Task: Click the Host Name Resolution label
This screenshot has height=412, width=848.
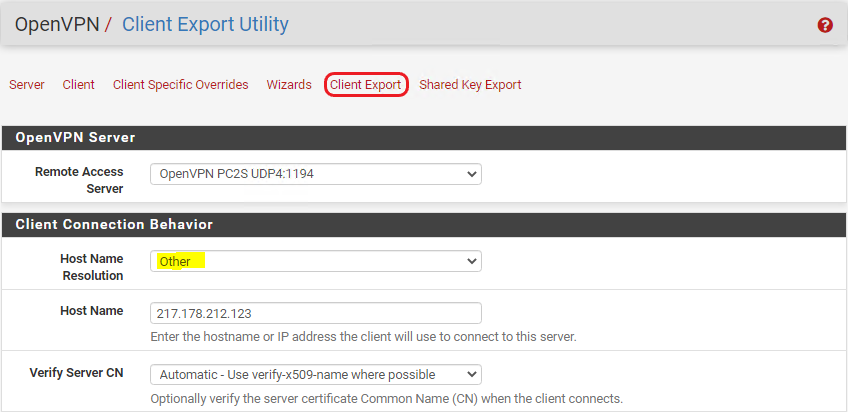Action: point(92,267)
